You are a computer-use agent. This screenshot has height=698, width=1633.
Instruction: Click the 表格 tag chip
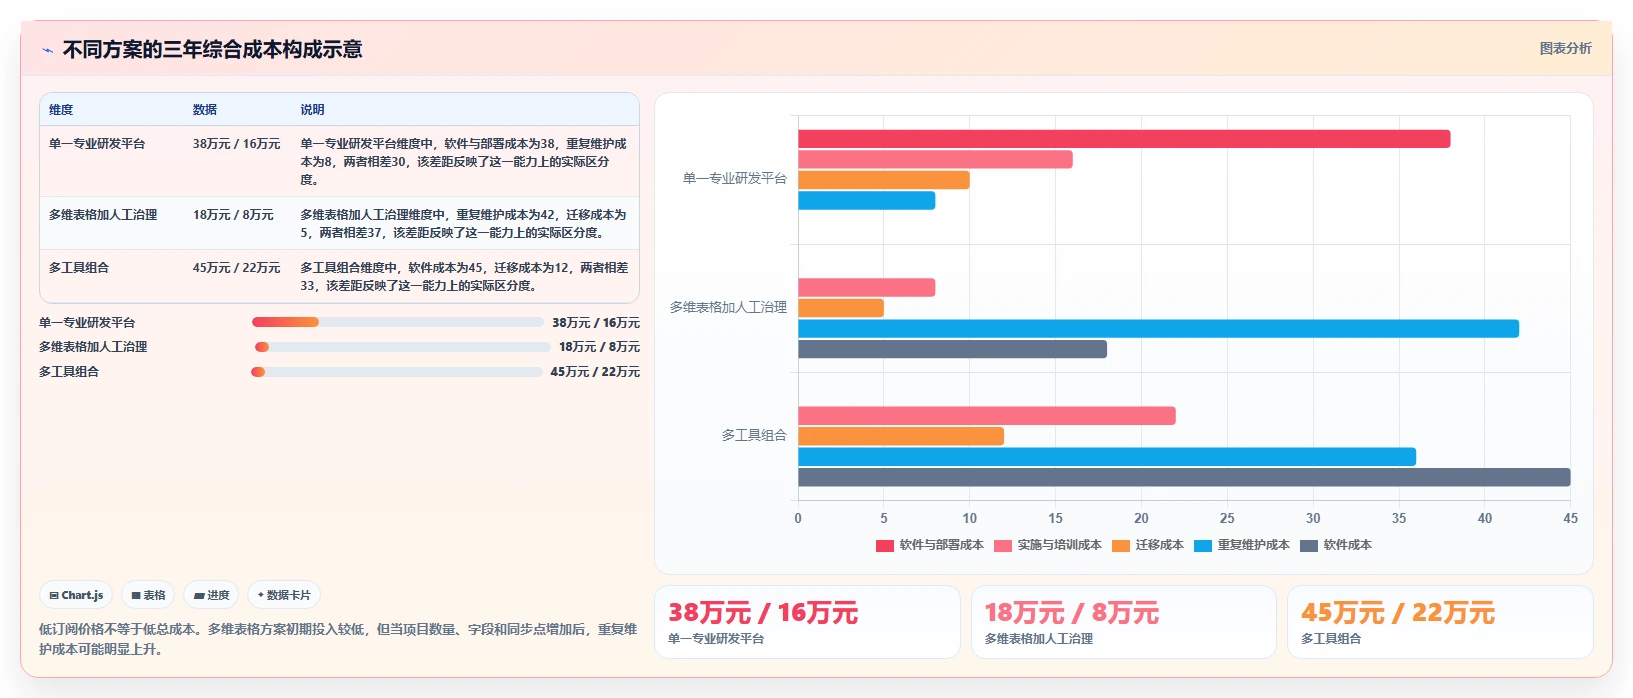point(148,595)
